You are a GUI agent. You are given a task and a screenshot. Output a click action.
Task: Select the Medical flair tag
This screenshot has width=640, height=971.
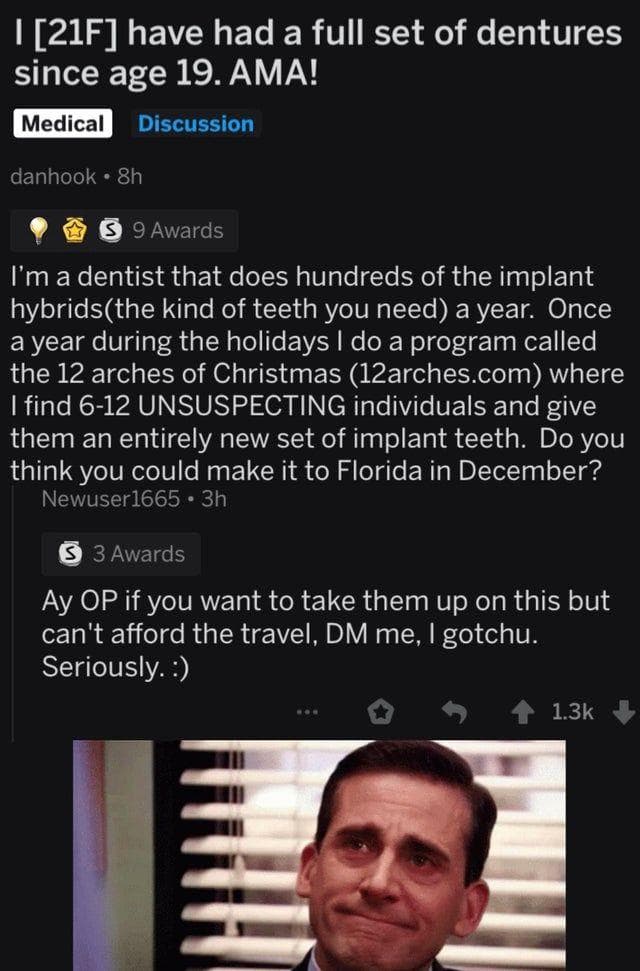(62, 124)
